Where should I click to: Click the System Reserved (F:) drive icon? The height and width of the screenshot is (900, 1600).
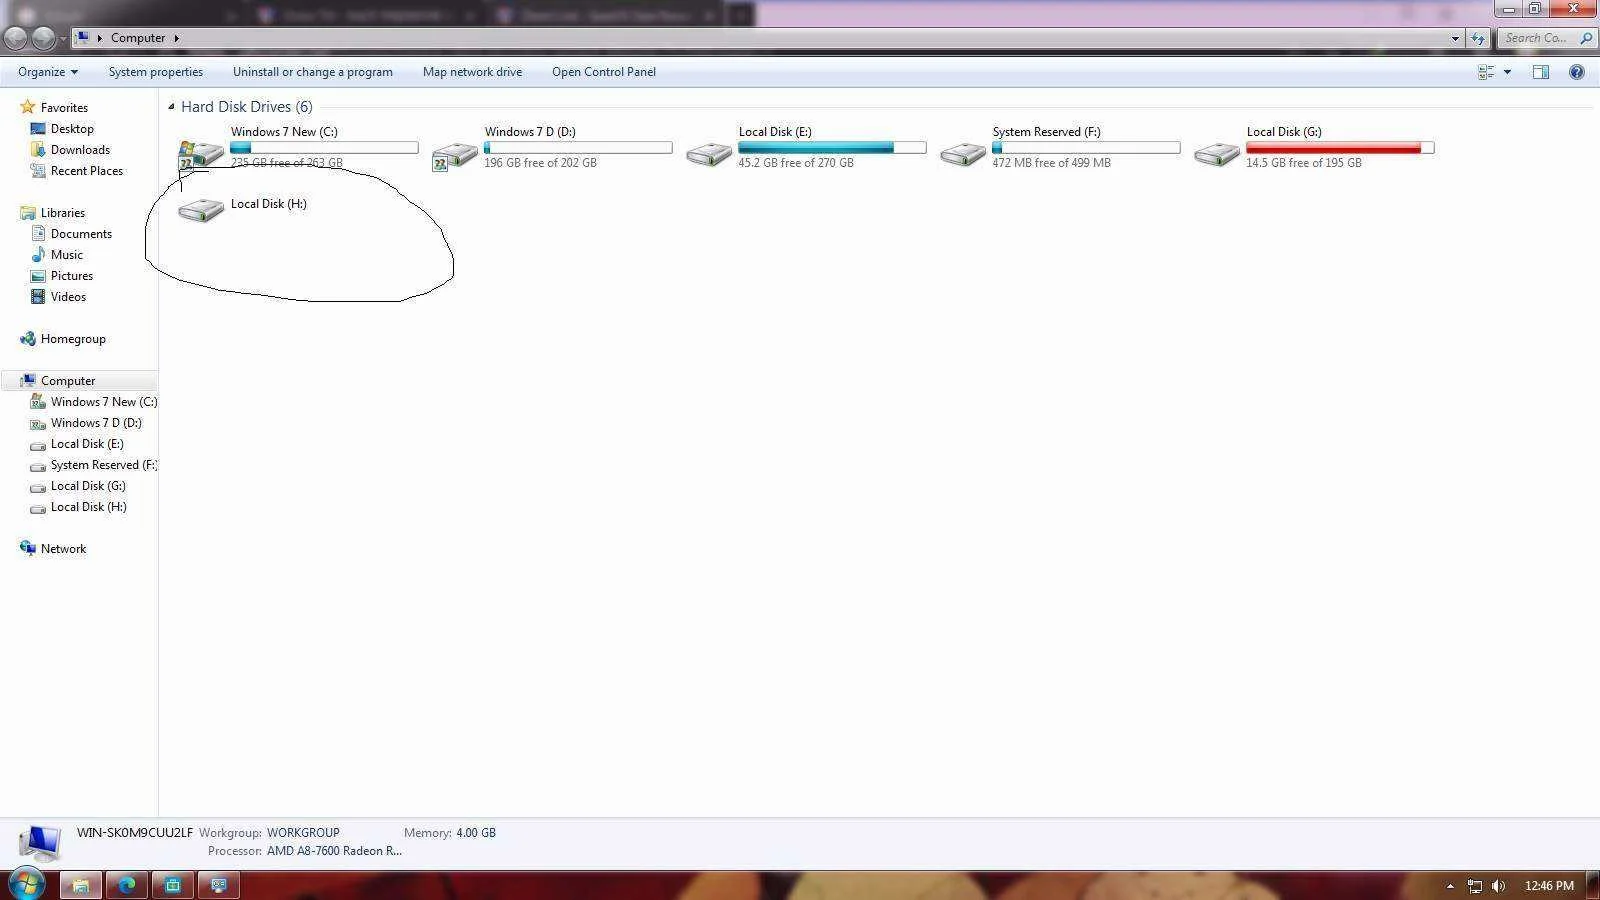tap(963, 155)
